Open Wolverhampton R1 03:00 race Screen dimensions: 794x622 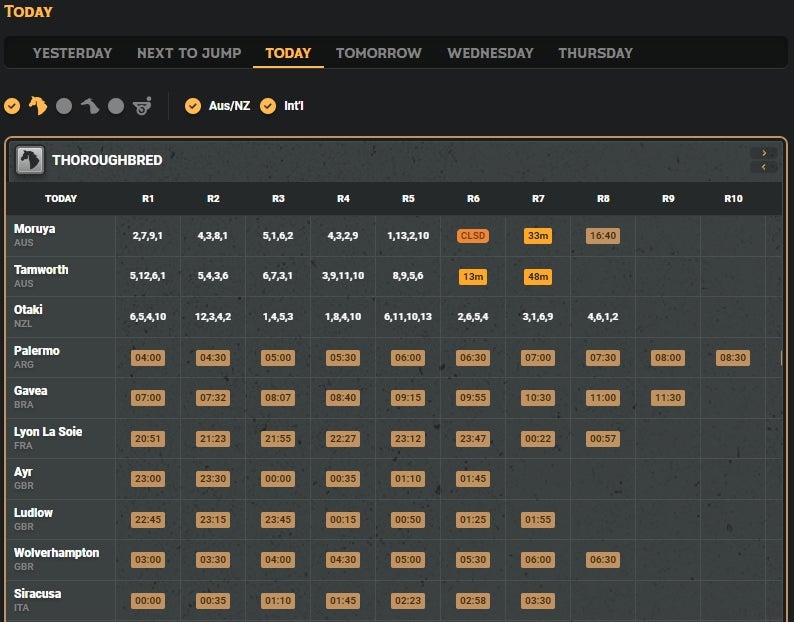click(148, 560)
